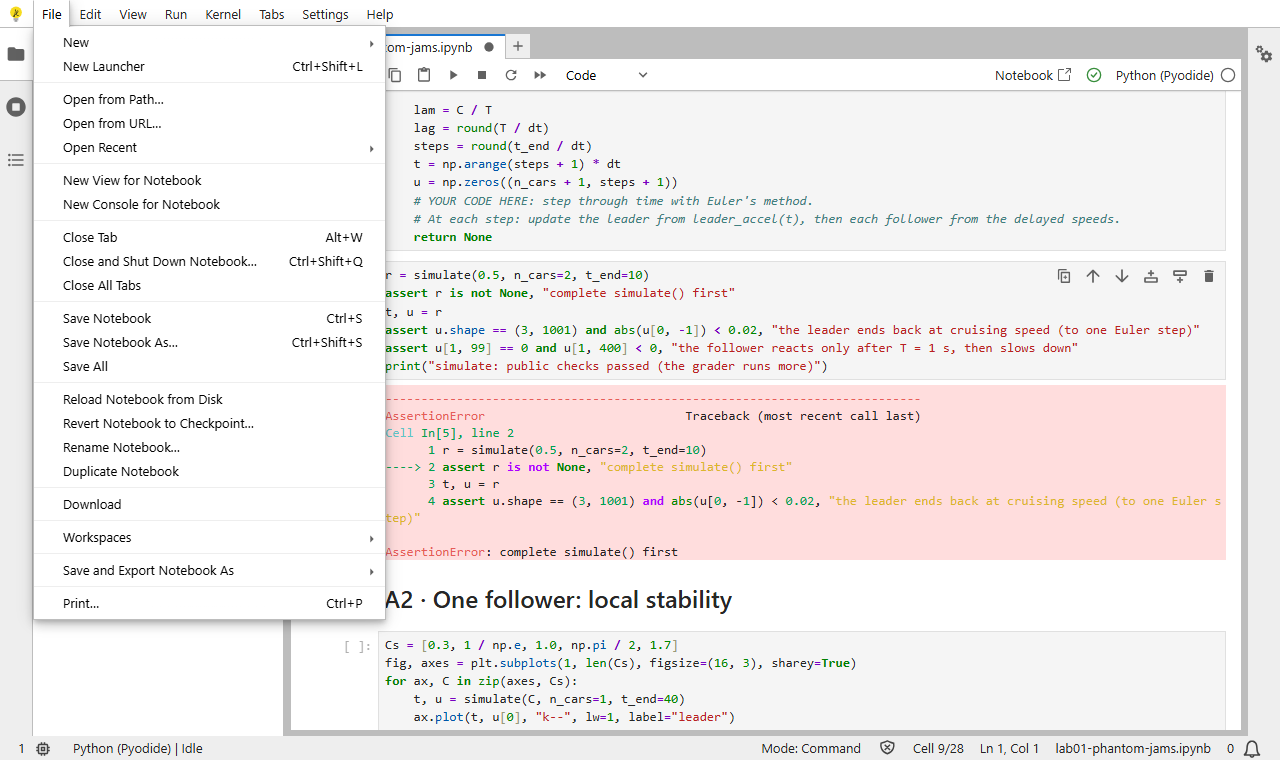Open a new tab with the plus button
The width and height of the screenshot is (1280, 760).
tap(518, 47)
